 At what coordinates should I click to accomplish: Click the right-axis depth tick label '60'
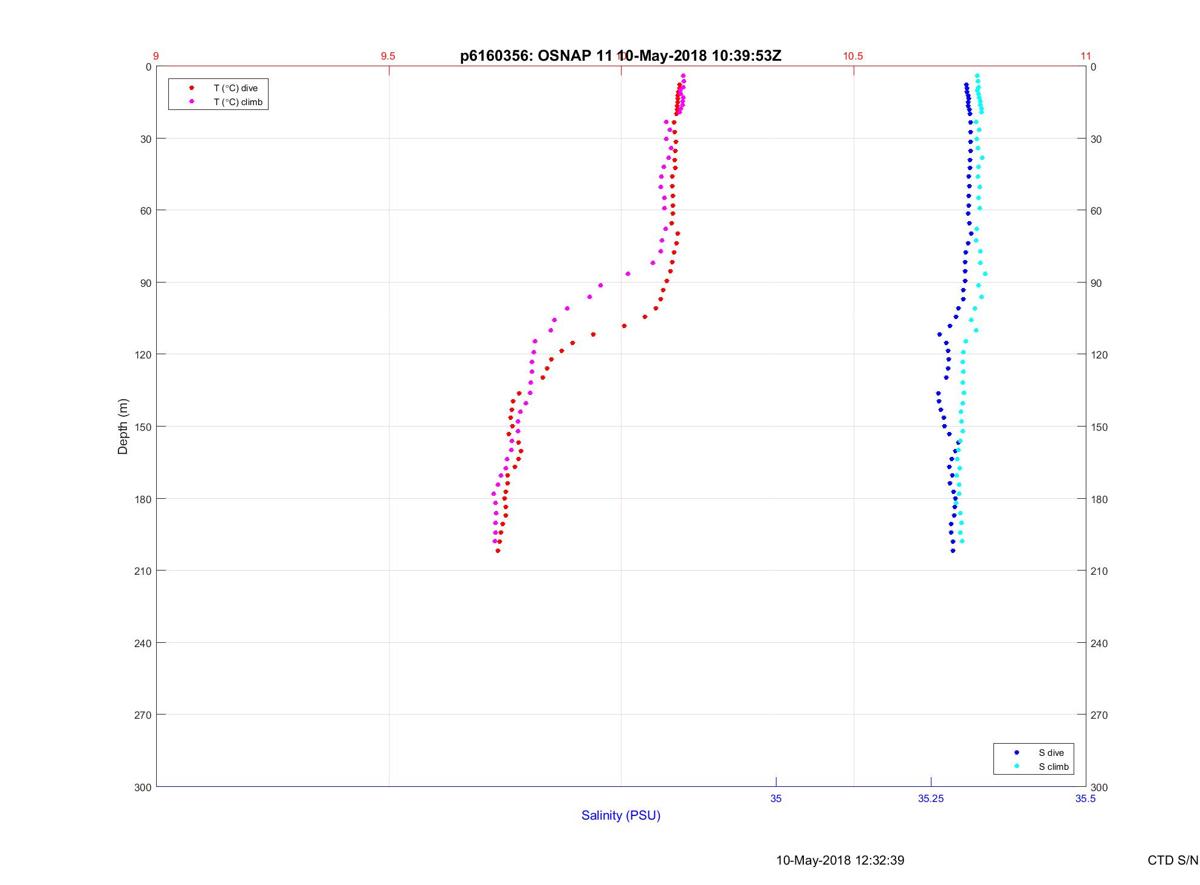(1097, 211)
